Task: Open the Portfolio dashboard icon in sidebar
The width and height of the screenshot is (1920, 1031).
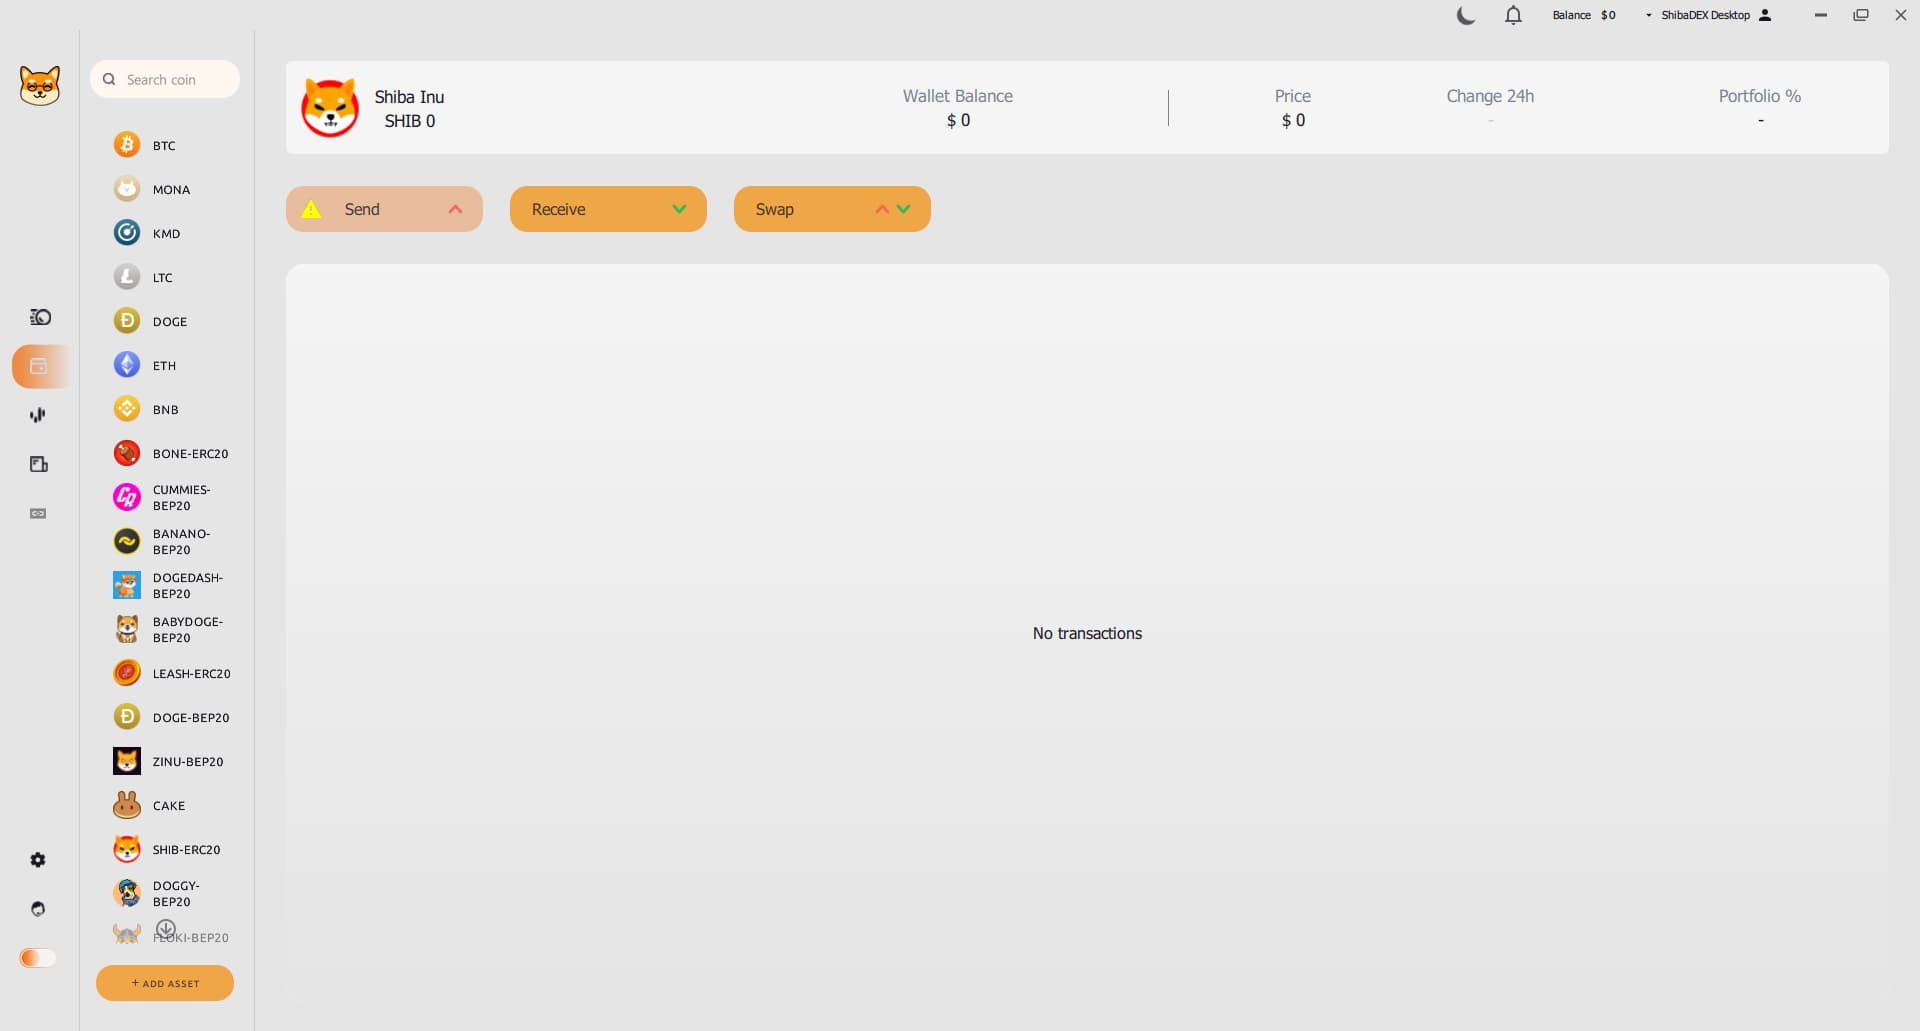Action: click(40, 317)
